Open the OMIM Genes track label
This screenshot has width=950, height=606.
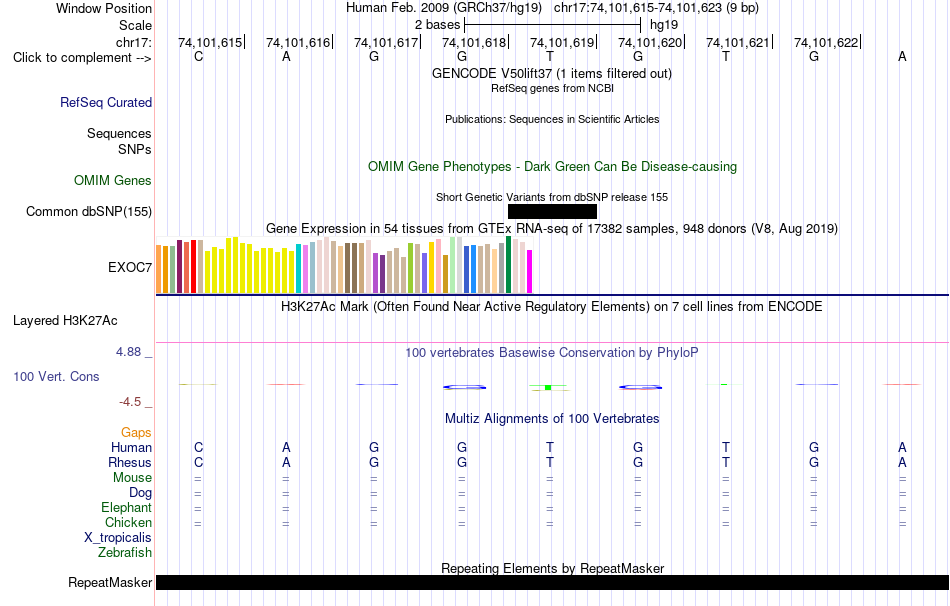pyautogui.click(x=112, y=181)
